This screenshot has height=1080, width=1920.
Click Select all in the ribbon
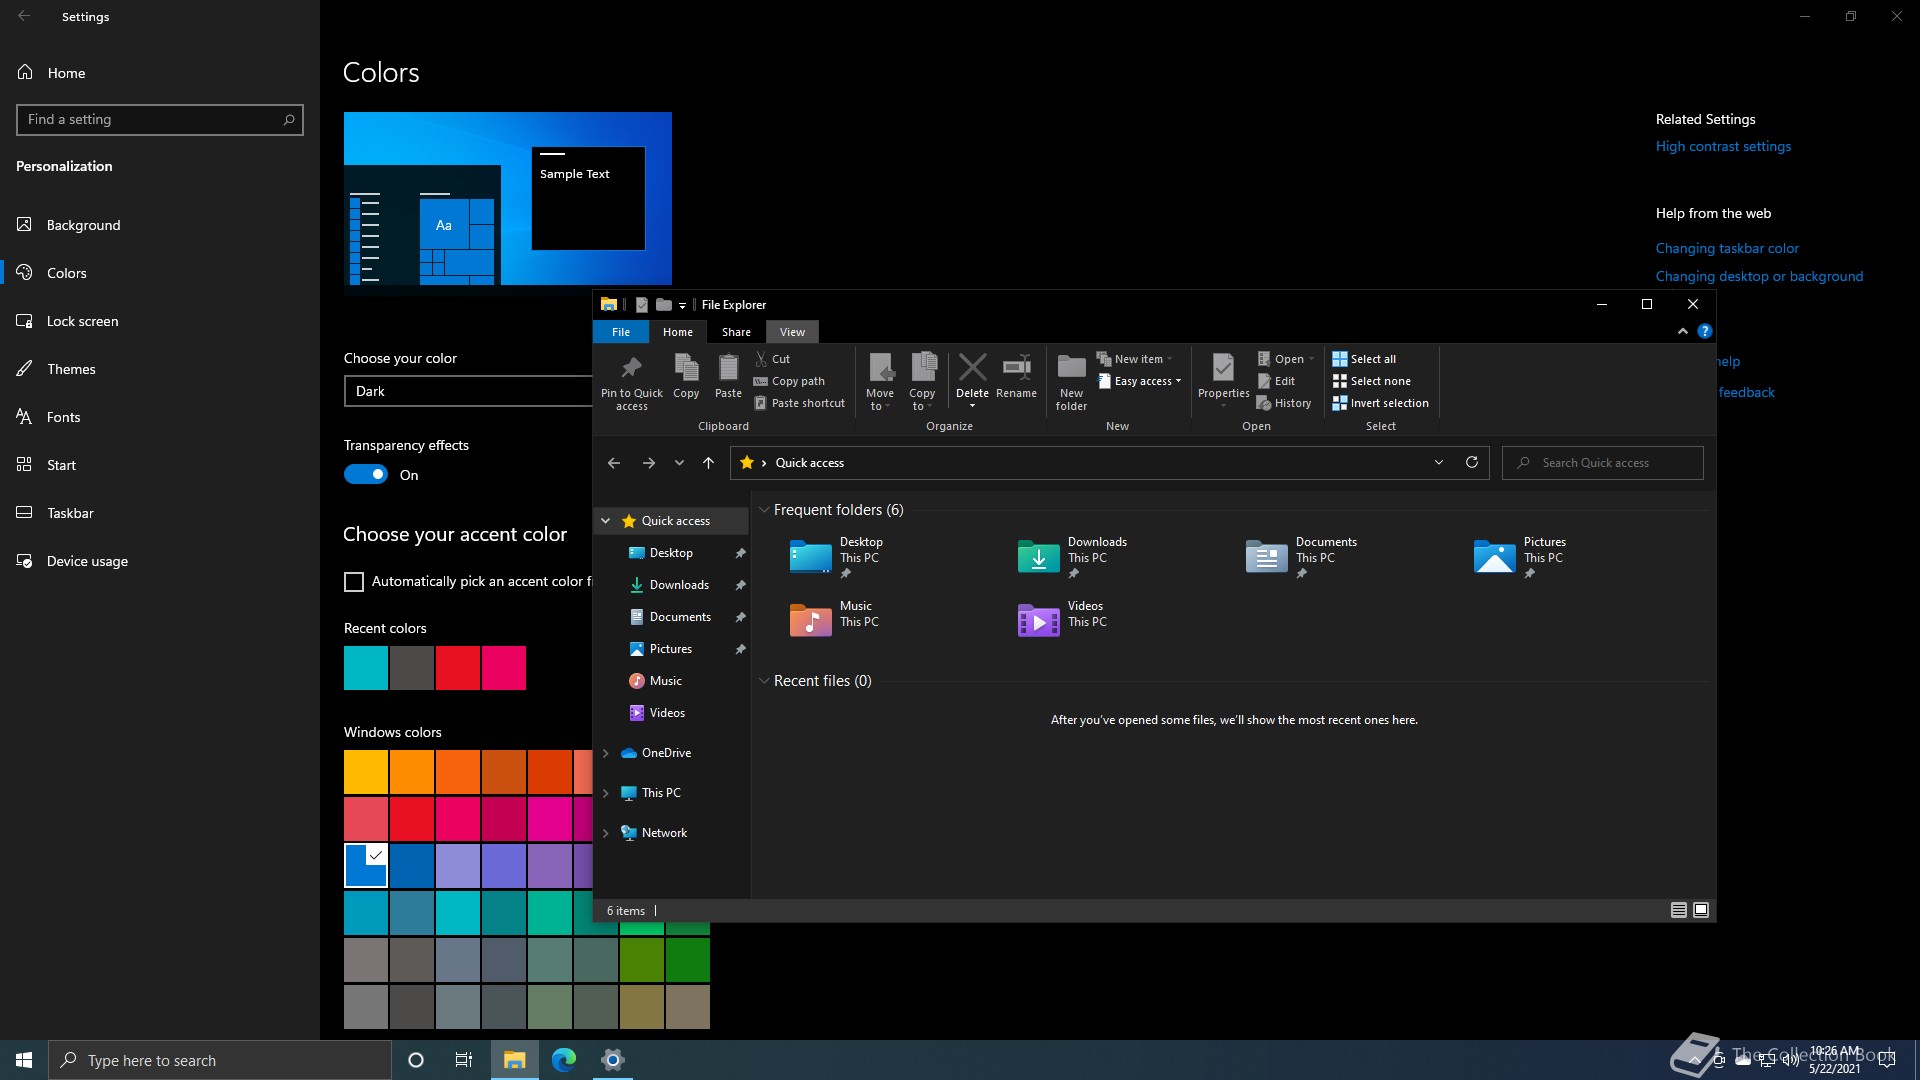(1372, 359)
